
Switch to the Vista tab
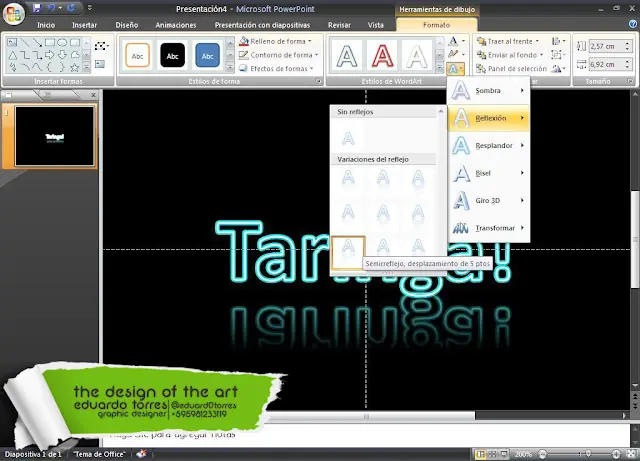click(376, 25)
